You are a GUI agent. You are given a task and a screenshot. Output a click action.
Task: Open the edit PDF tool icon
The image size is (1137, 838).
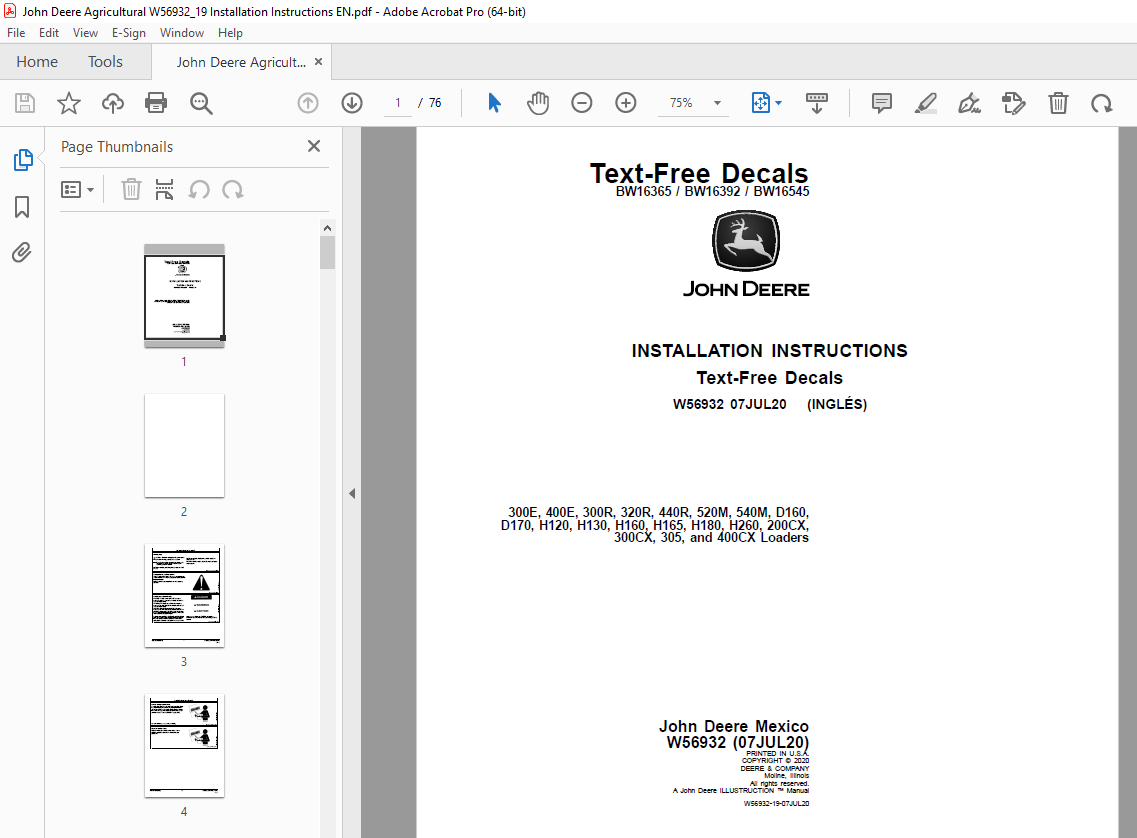point(1014,103)
